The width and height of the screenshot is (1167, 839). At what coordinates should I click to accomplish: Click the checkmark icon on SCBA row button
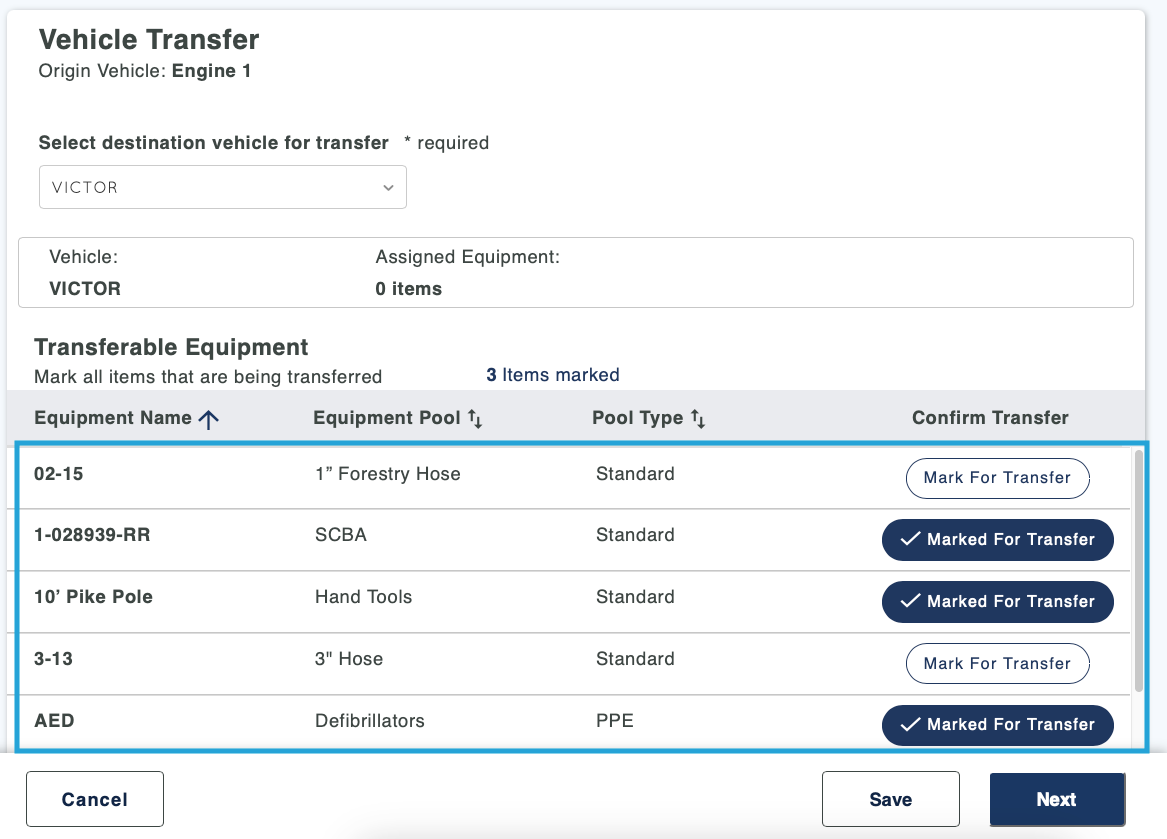910,539
